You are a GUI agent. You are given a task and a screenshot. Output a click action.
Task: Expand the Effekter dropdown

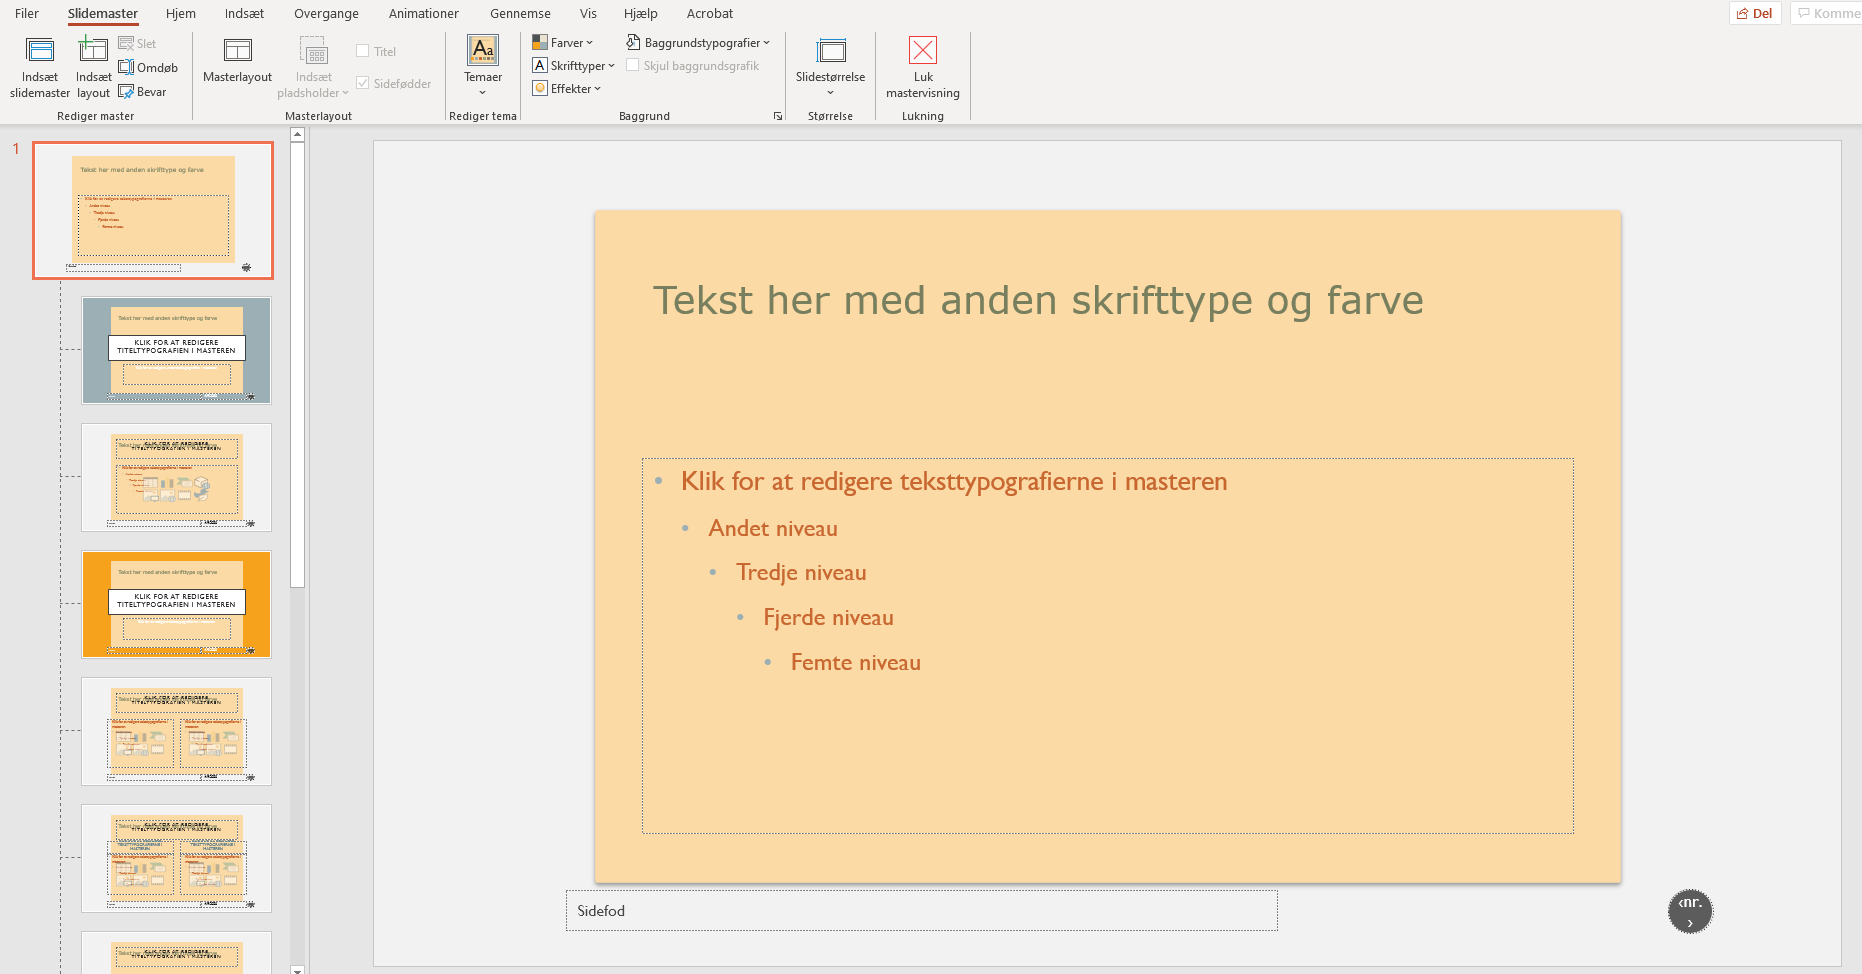(568, 88)
